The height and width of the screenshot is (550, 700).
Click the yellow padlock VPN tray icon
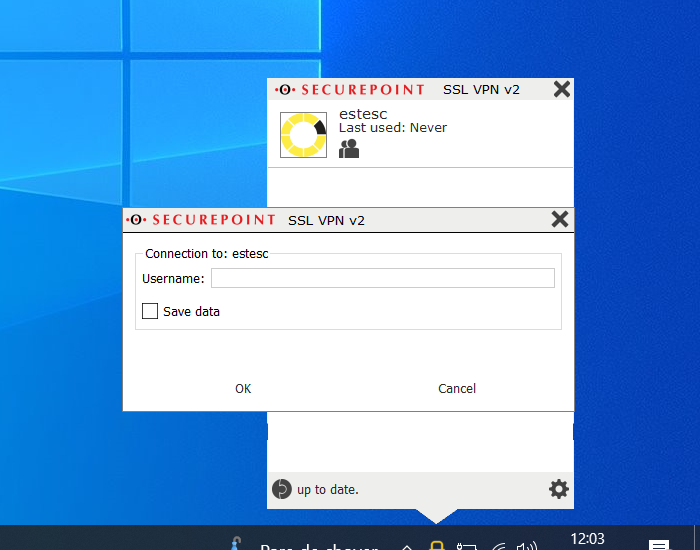[x=437, y=545]
